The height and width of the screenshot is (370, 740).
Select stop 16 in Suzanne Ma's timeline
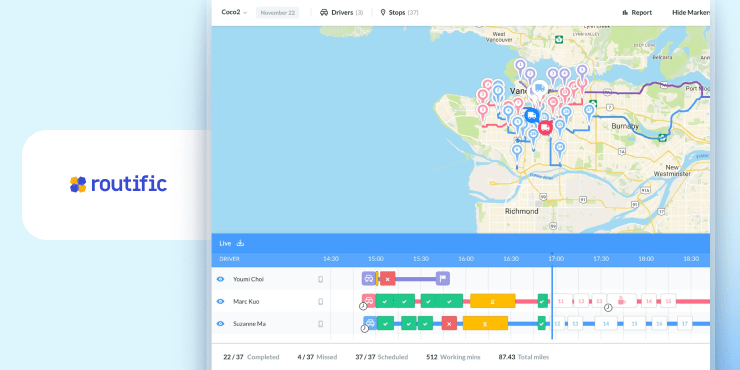659,324
